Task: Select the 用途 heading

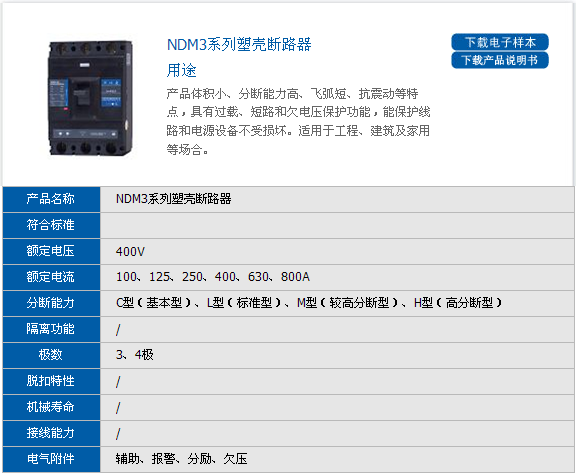Action: click(x=181, y=70)
